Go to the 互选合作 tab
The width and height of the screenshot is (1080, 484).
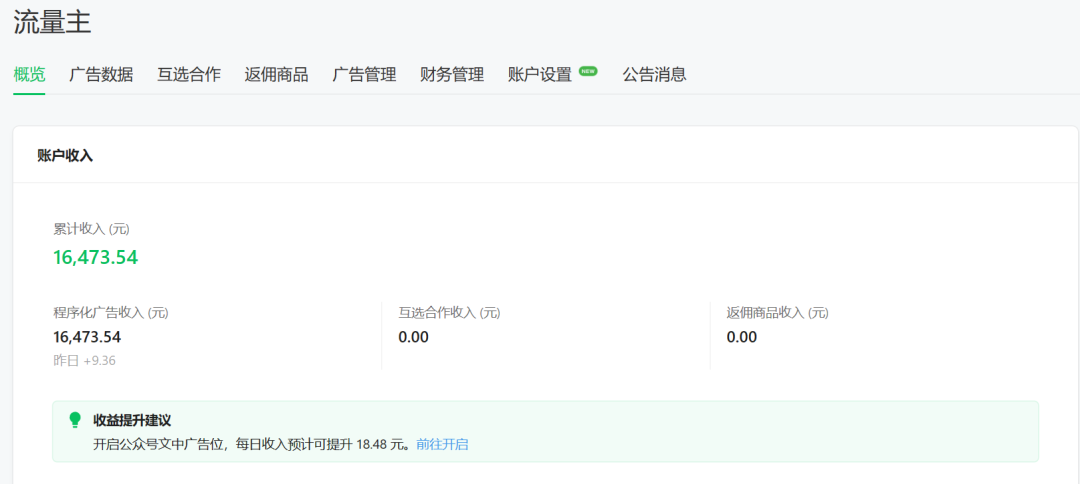pyautogui.click(x=189, y=75)
